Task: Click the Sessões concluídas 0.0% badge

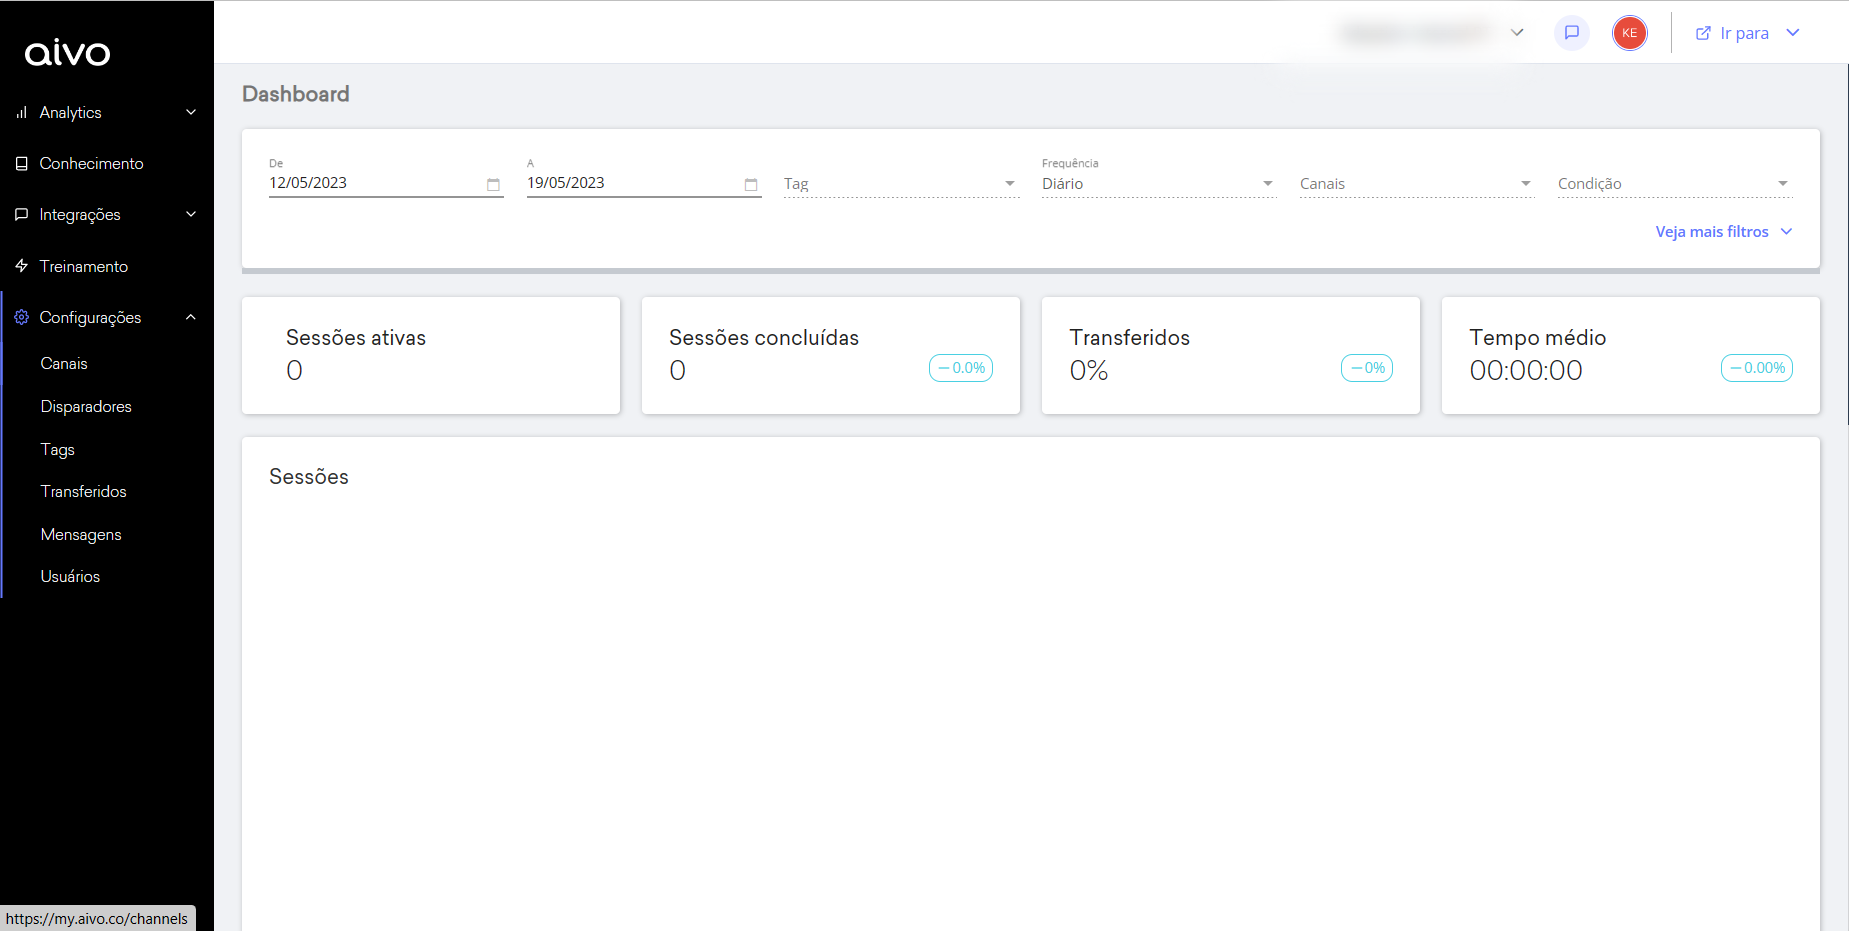Action: [961, 368]
